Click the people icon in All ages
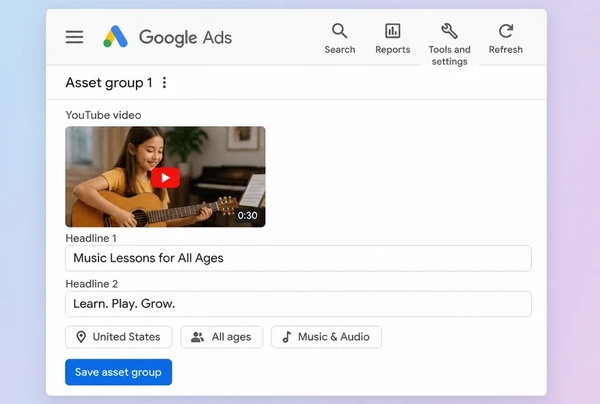 coord(197,337)
